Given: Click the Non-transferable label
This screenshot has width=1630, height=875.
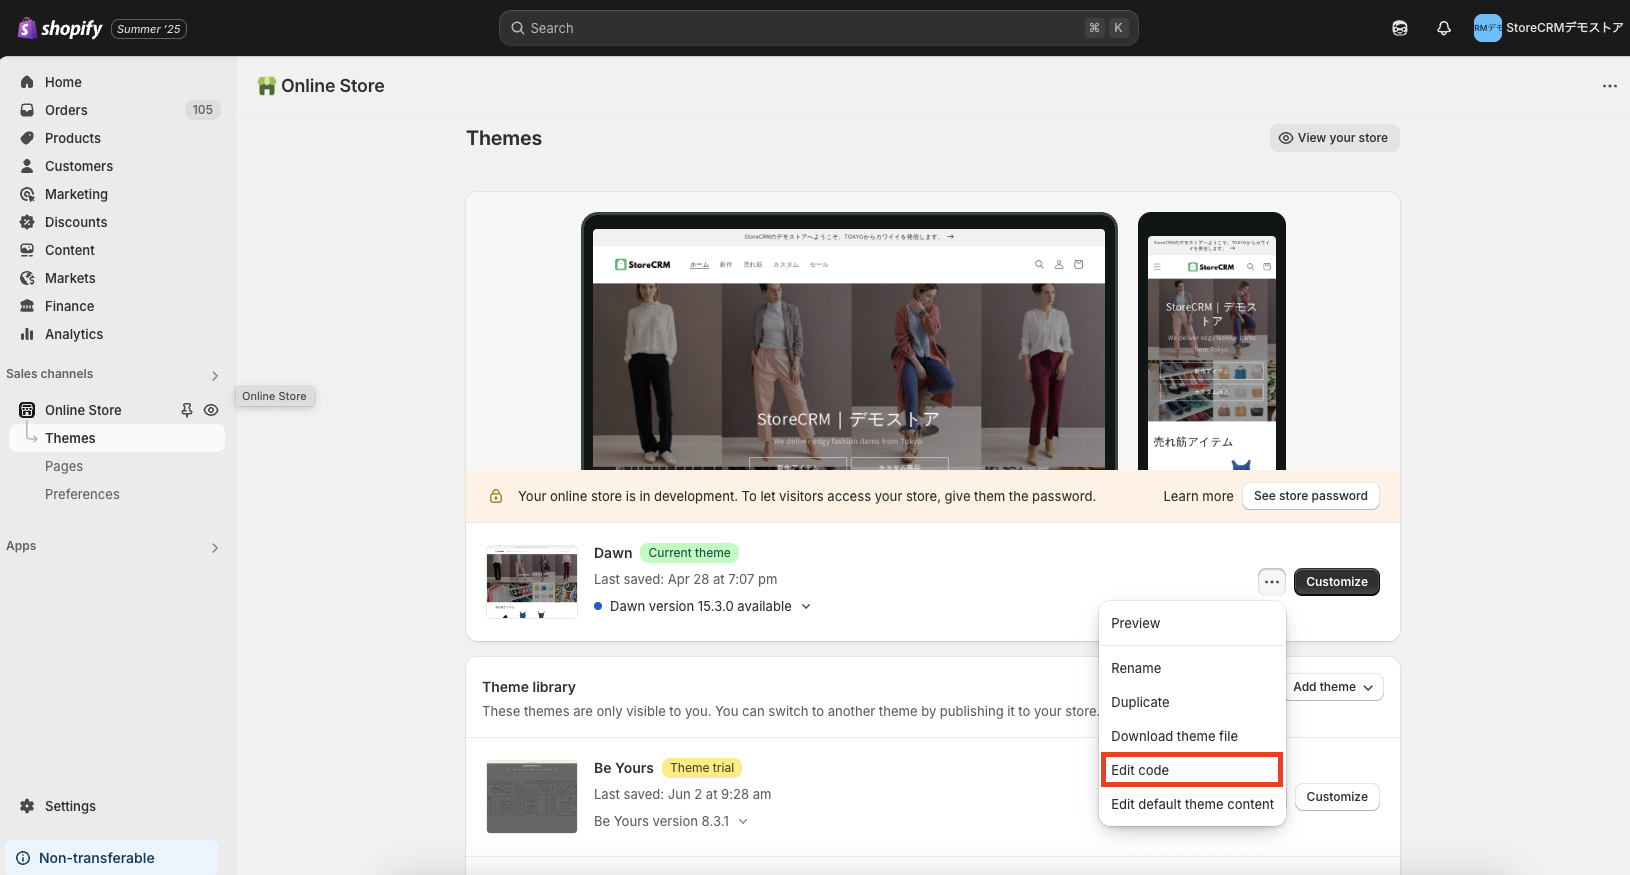Looking at the screenshot, I should pos(97,858).
